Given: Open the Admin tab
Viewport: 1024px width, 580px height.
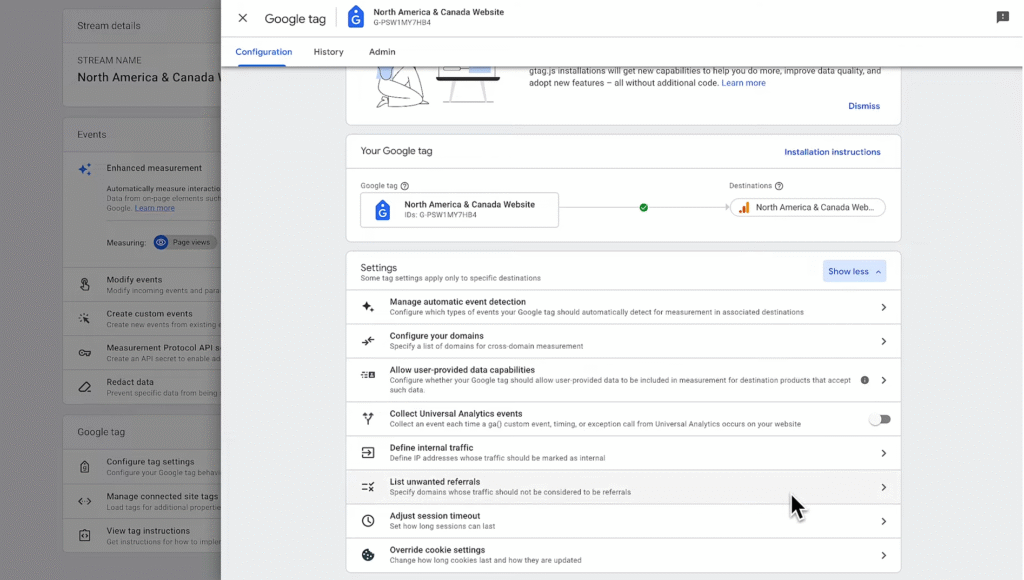Looking at the screenshot, I should [x=382, y=52].
